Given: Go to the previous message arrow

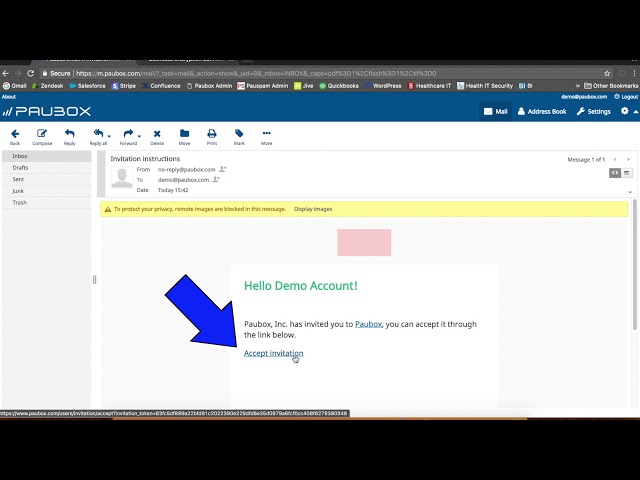Looking at the screenshot, I should 615,160.
